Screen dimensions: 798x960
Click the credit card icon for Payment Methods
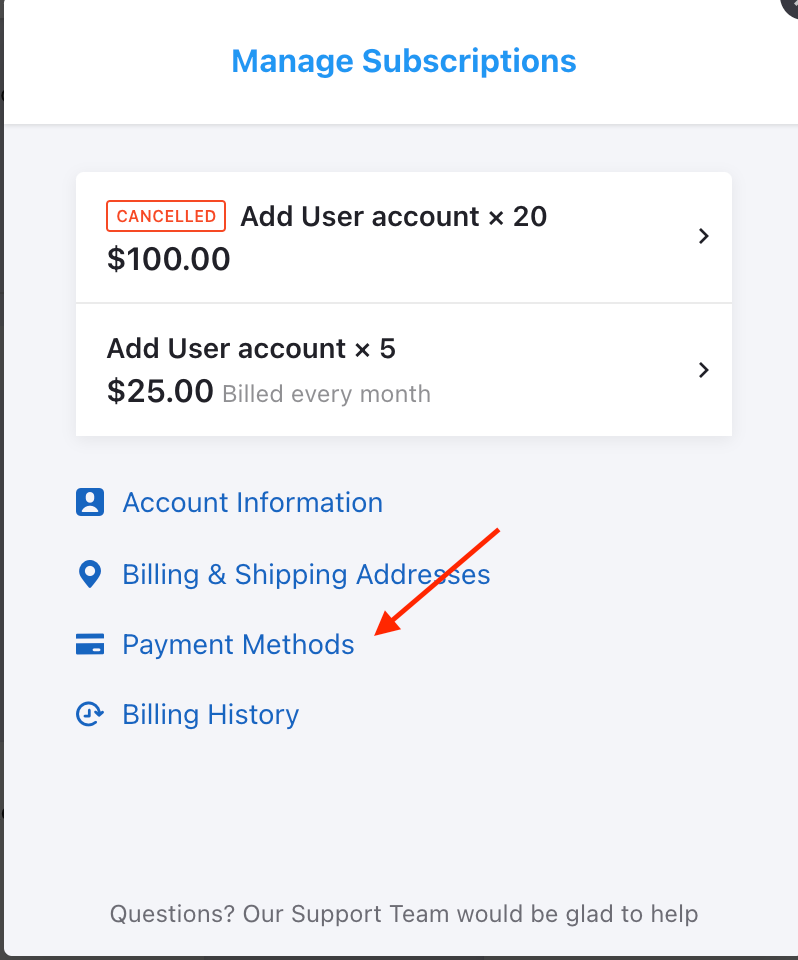90,644
